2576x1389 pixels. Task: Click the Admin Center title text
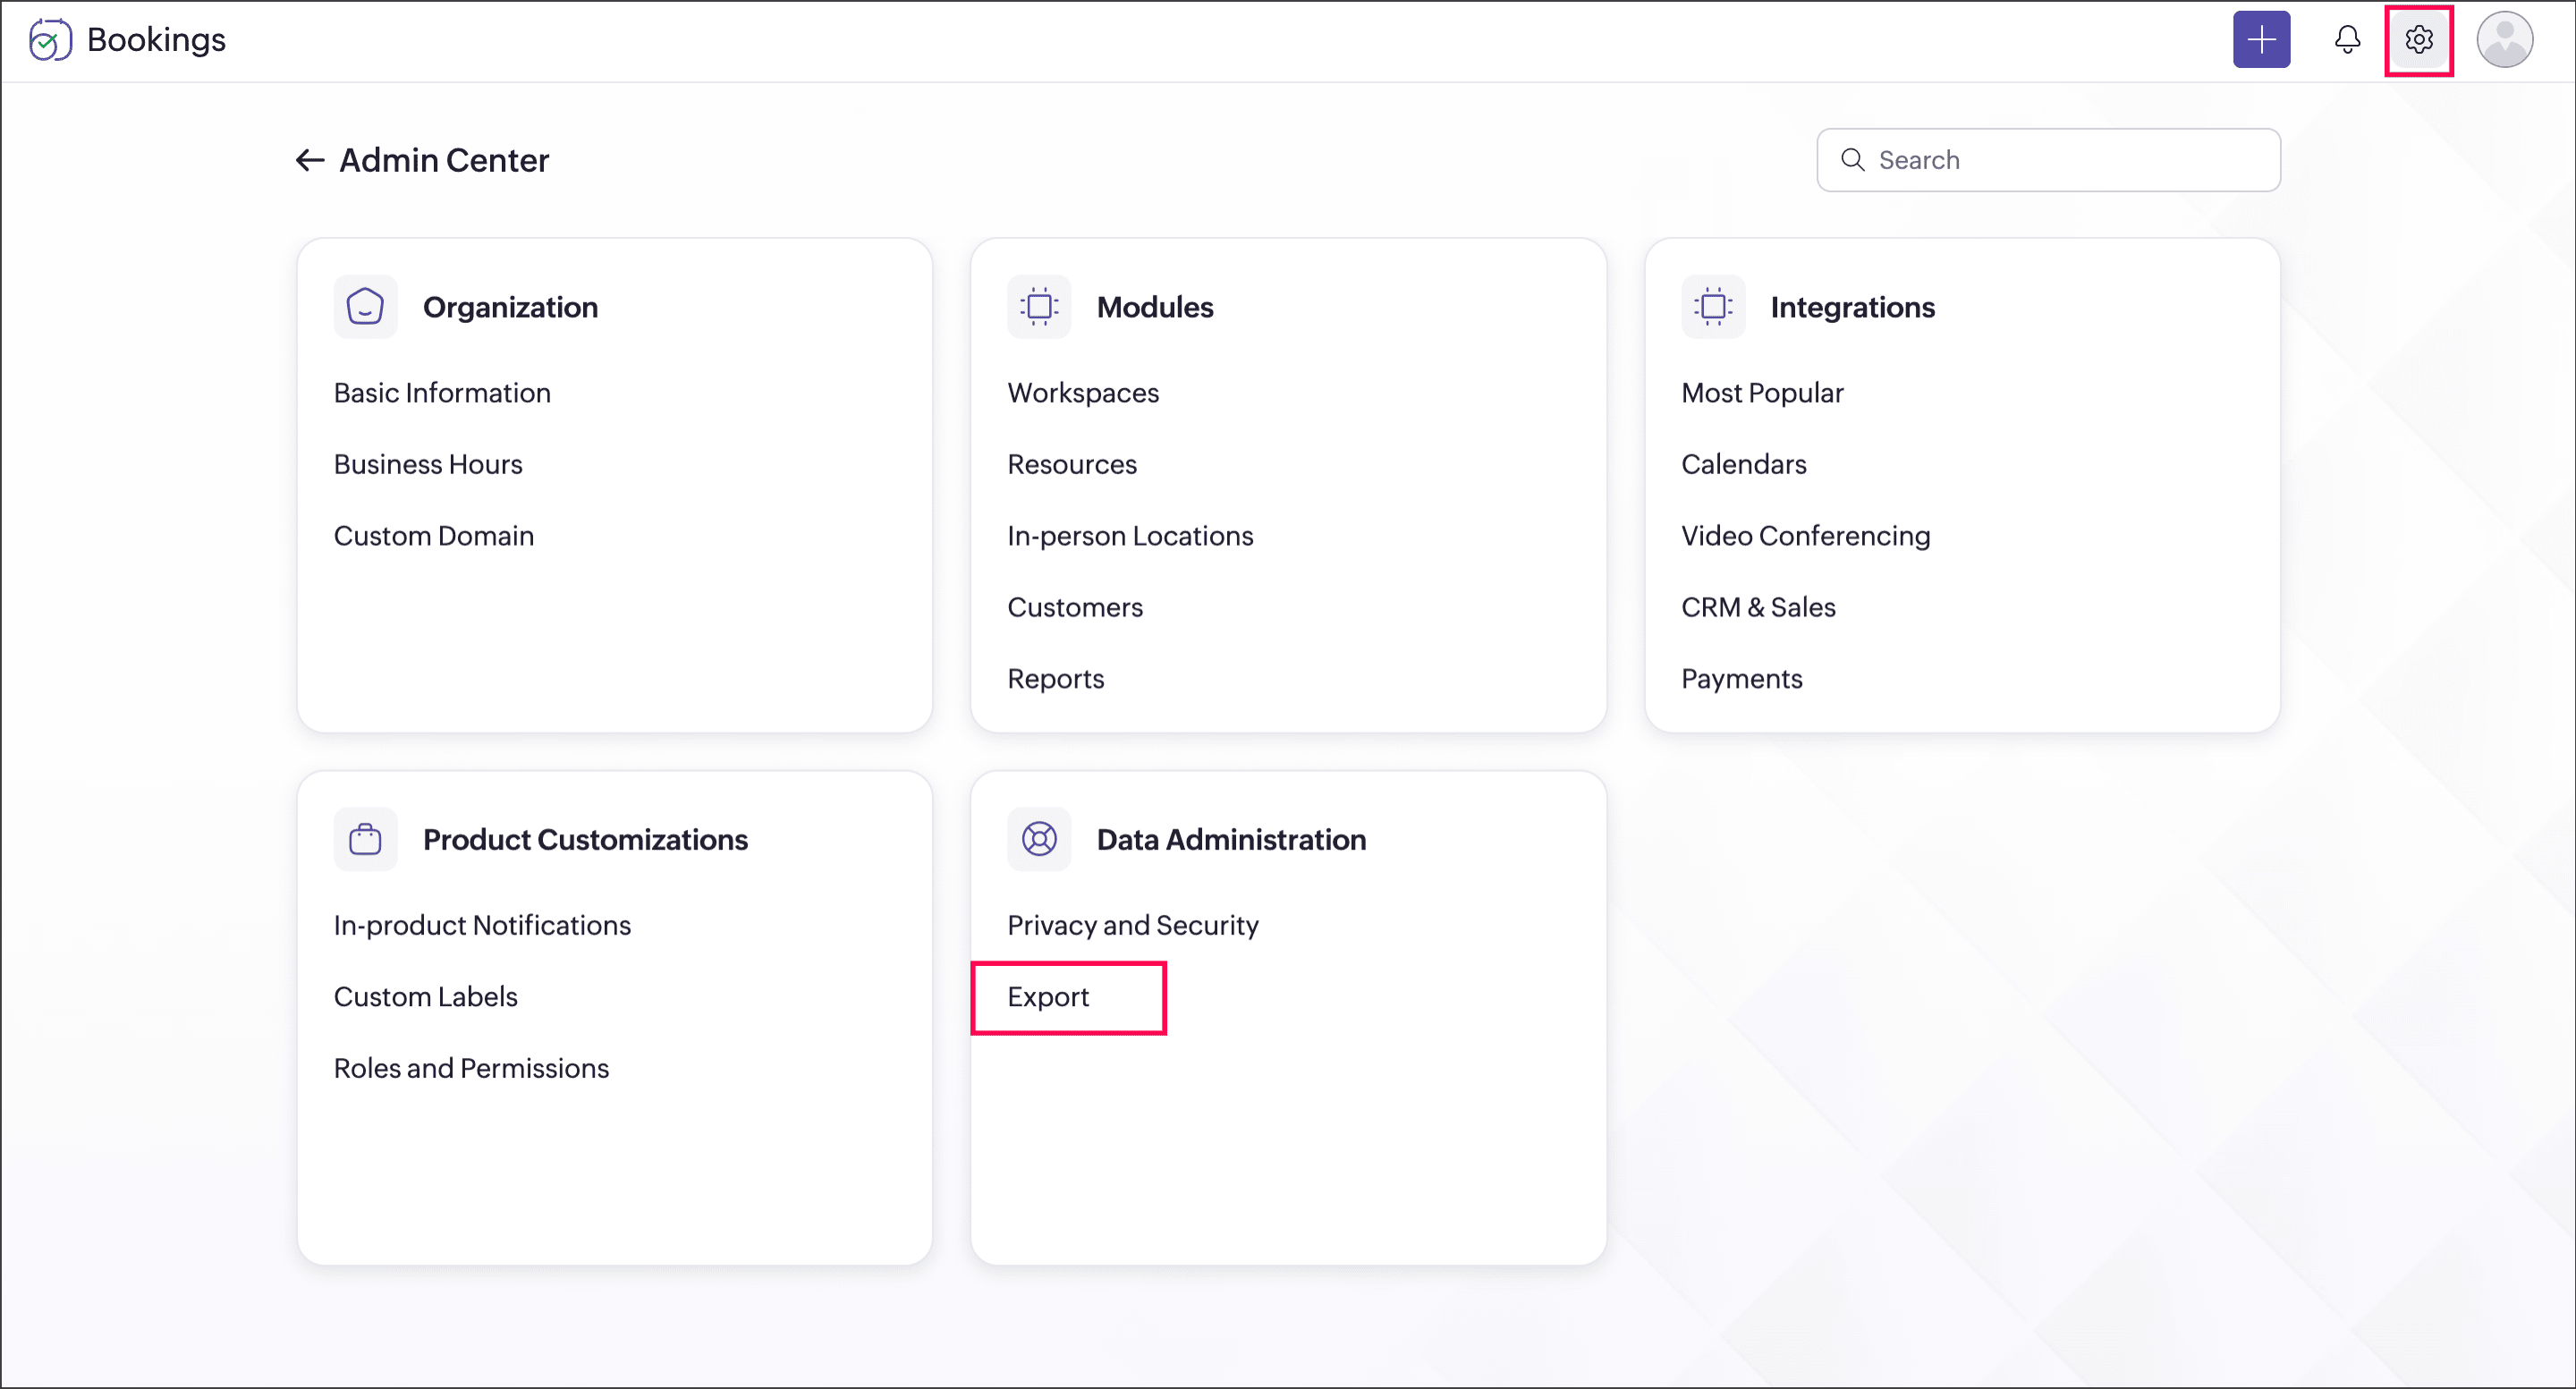coord(444,160)
